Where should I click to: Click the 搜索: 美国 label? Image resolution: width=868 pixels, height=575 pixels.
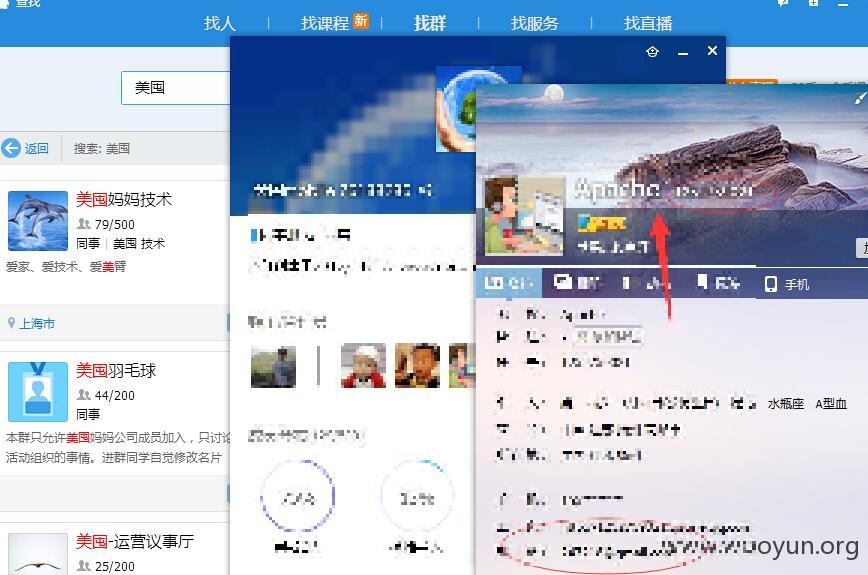[102, 148]
